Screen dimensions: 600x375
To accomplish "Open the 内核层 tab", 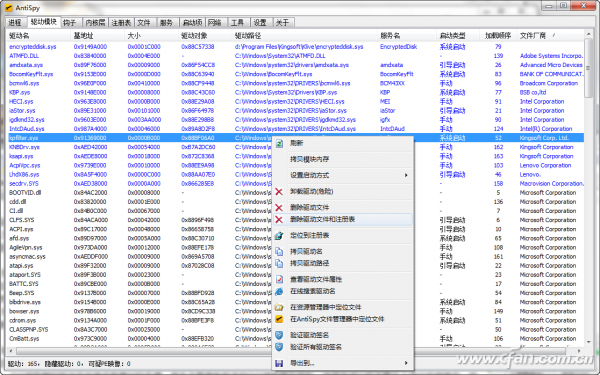I will pos(96,23).
